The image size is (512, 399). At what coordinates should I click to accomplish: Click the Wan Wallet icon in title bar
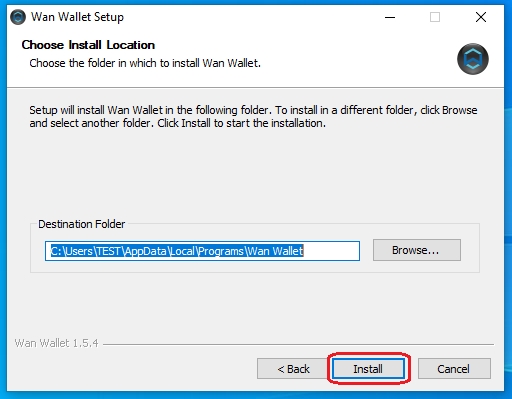pos(18,17)
